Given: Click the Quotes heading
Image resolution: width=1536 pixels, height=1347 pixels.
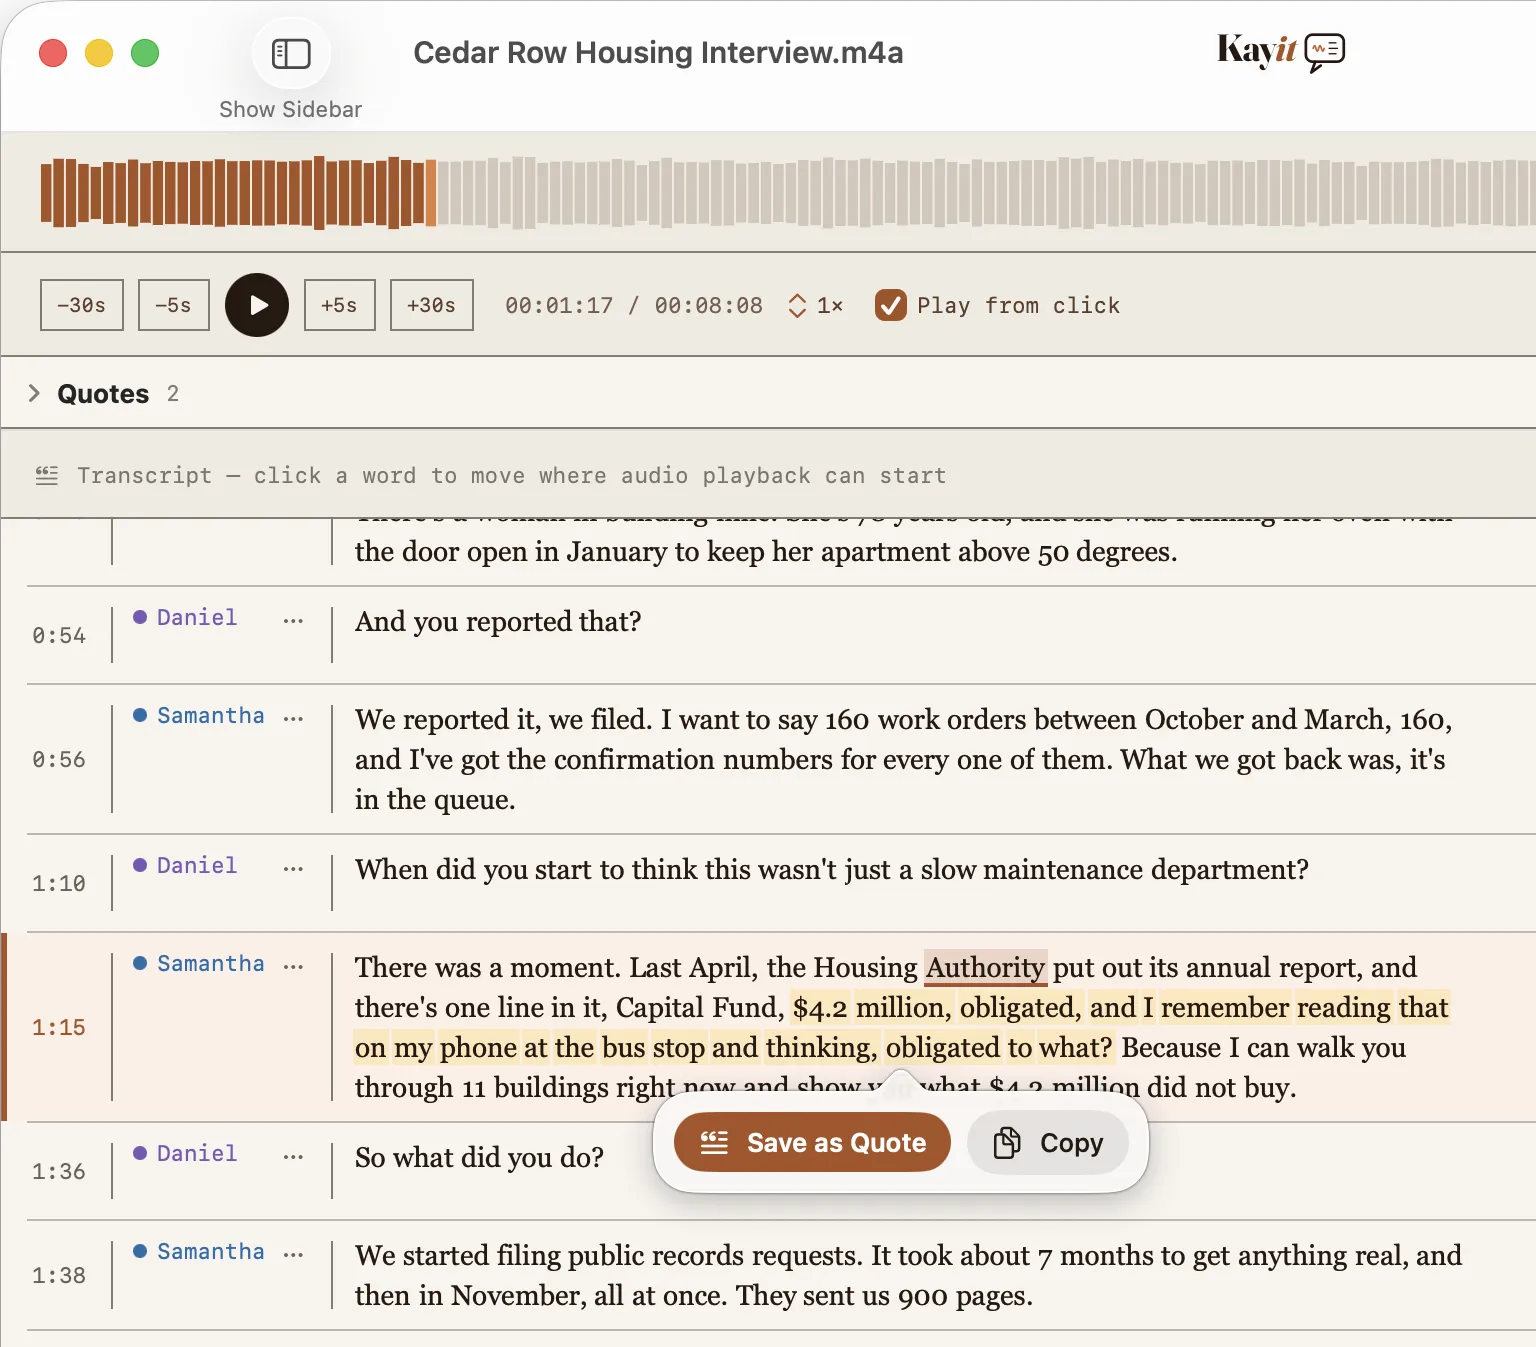Looking at the screenshot, I should pos(103,394).
